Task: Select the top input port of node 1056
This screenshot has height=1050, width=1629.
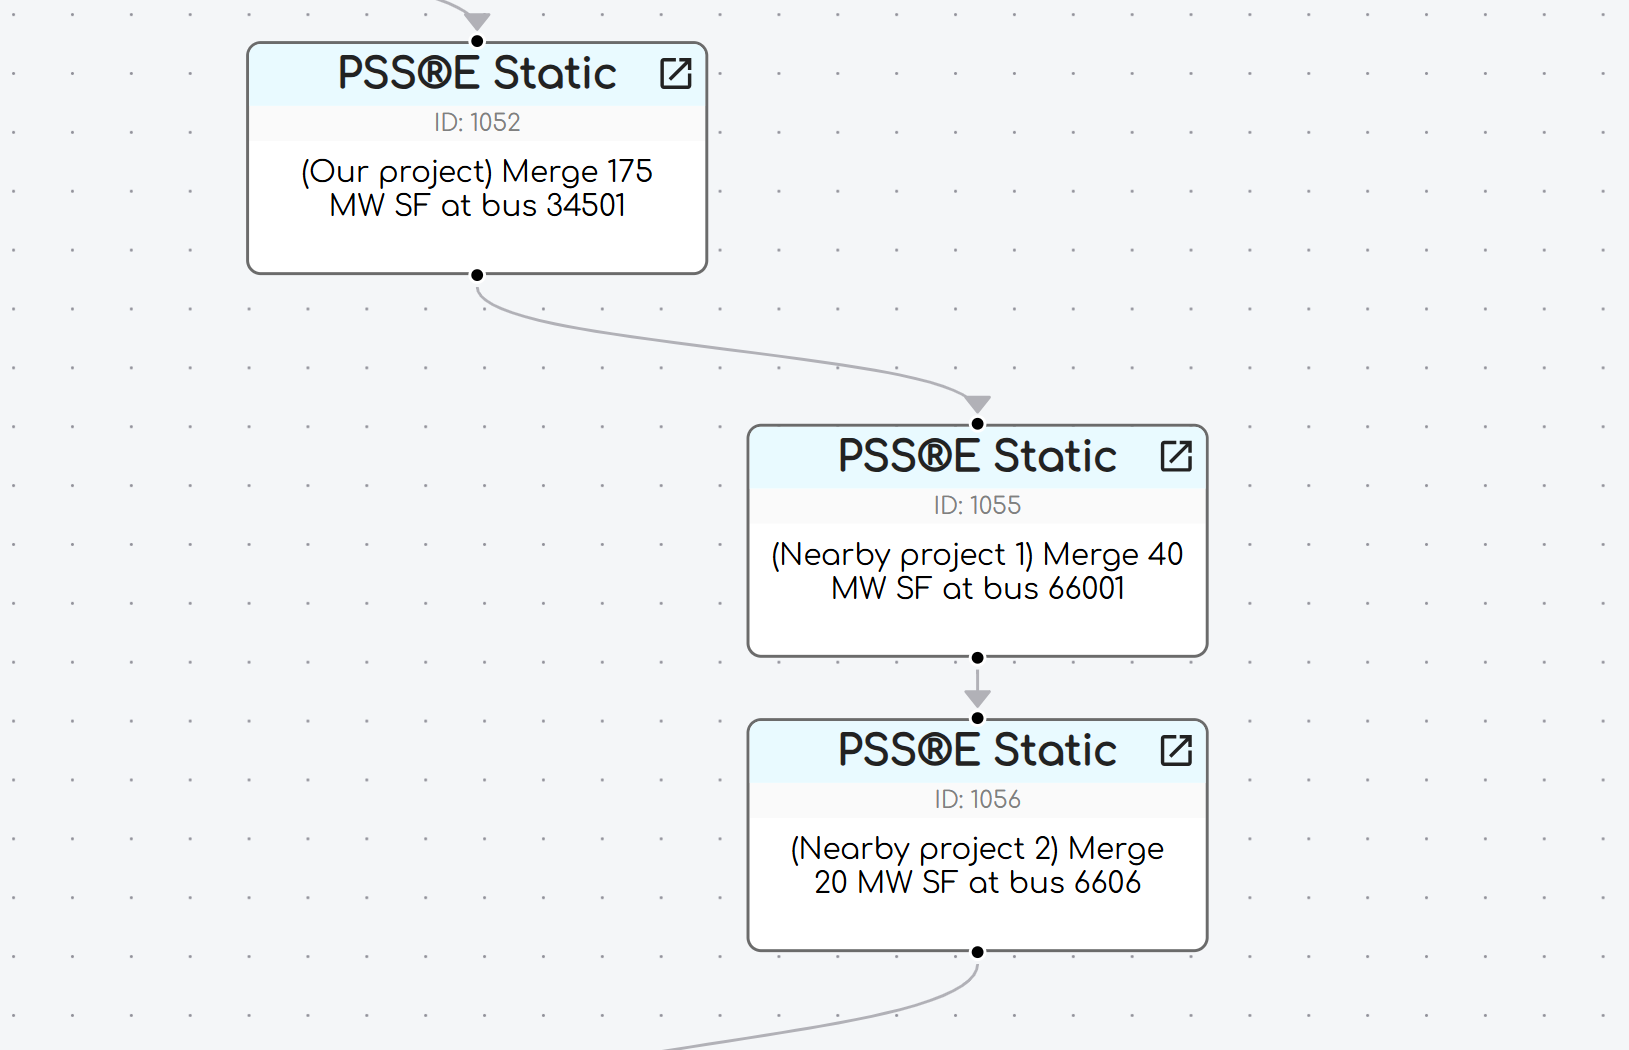Action: click(x=977, y=718)
